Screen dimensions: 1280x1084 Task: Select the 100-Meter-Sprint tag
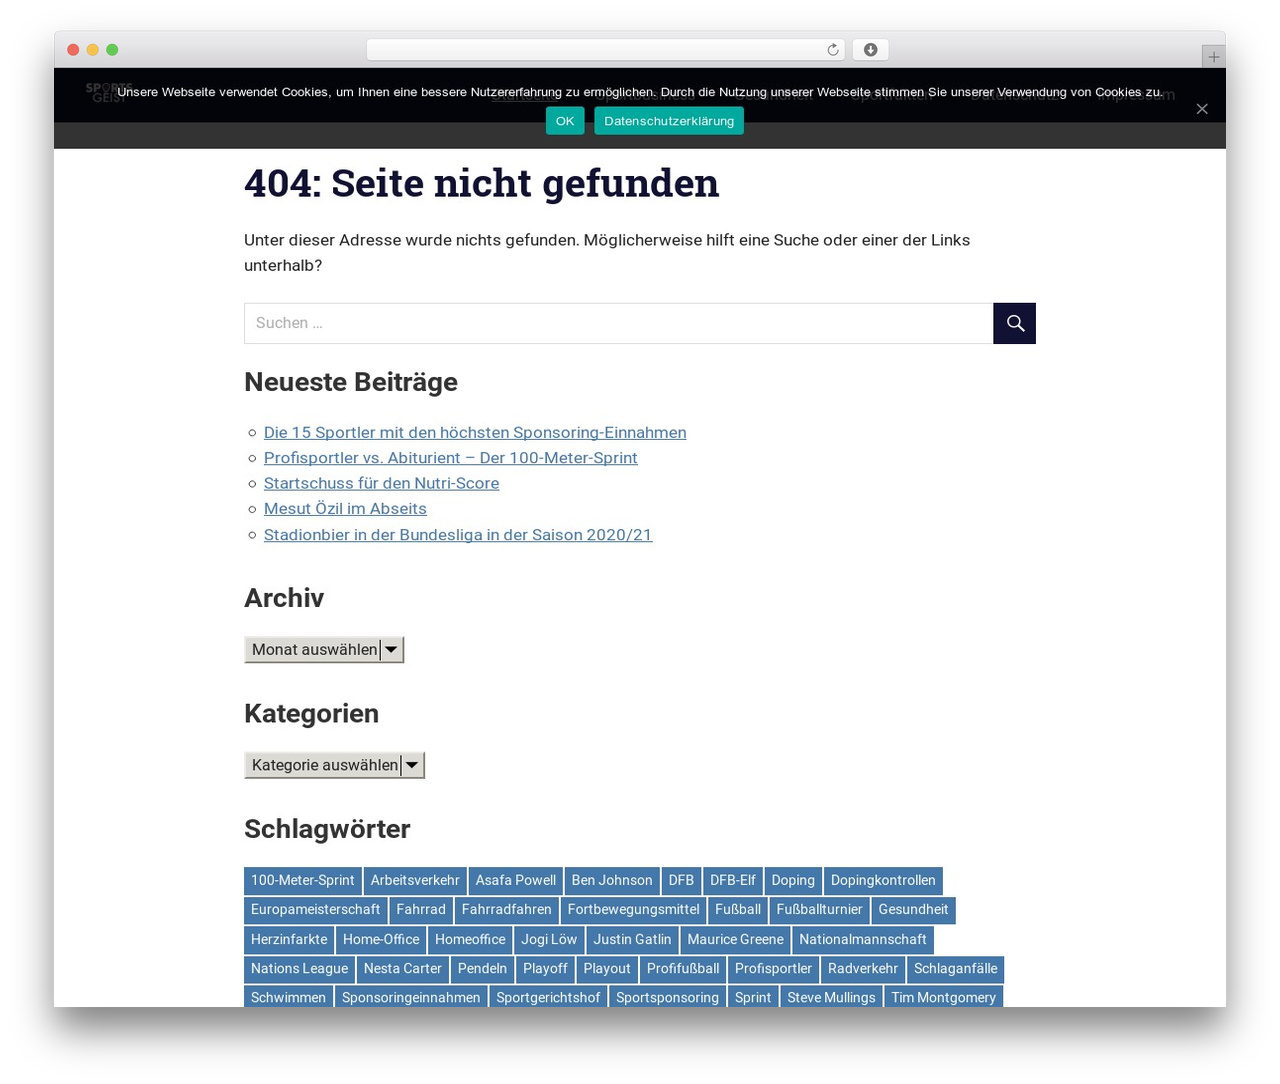302,881
